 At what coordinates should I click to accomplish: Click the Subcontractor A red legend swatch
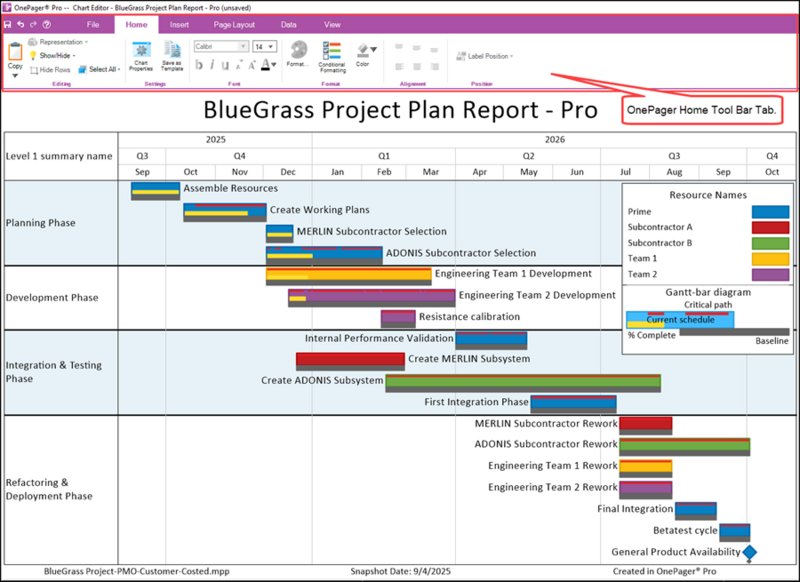coord(770,227)
